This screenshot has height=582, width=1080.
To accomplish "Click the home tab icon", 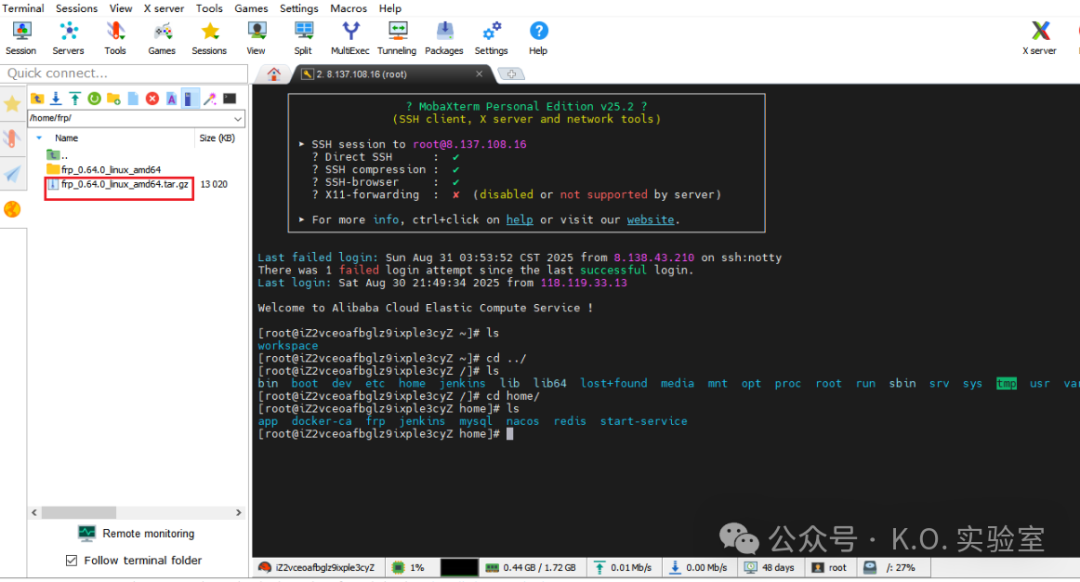I will 273,74.
